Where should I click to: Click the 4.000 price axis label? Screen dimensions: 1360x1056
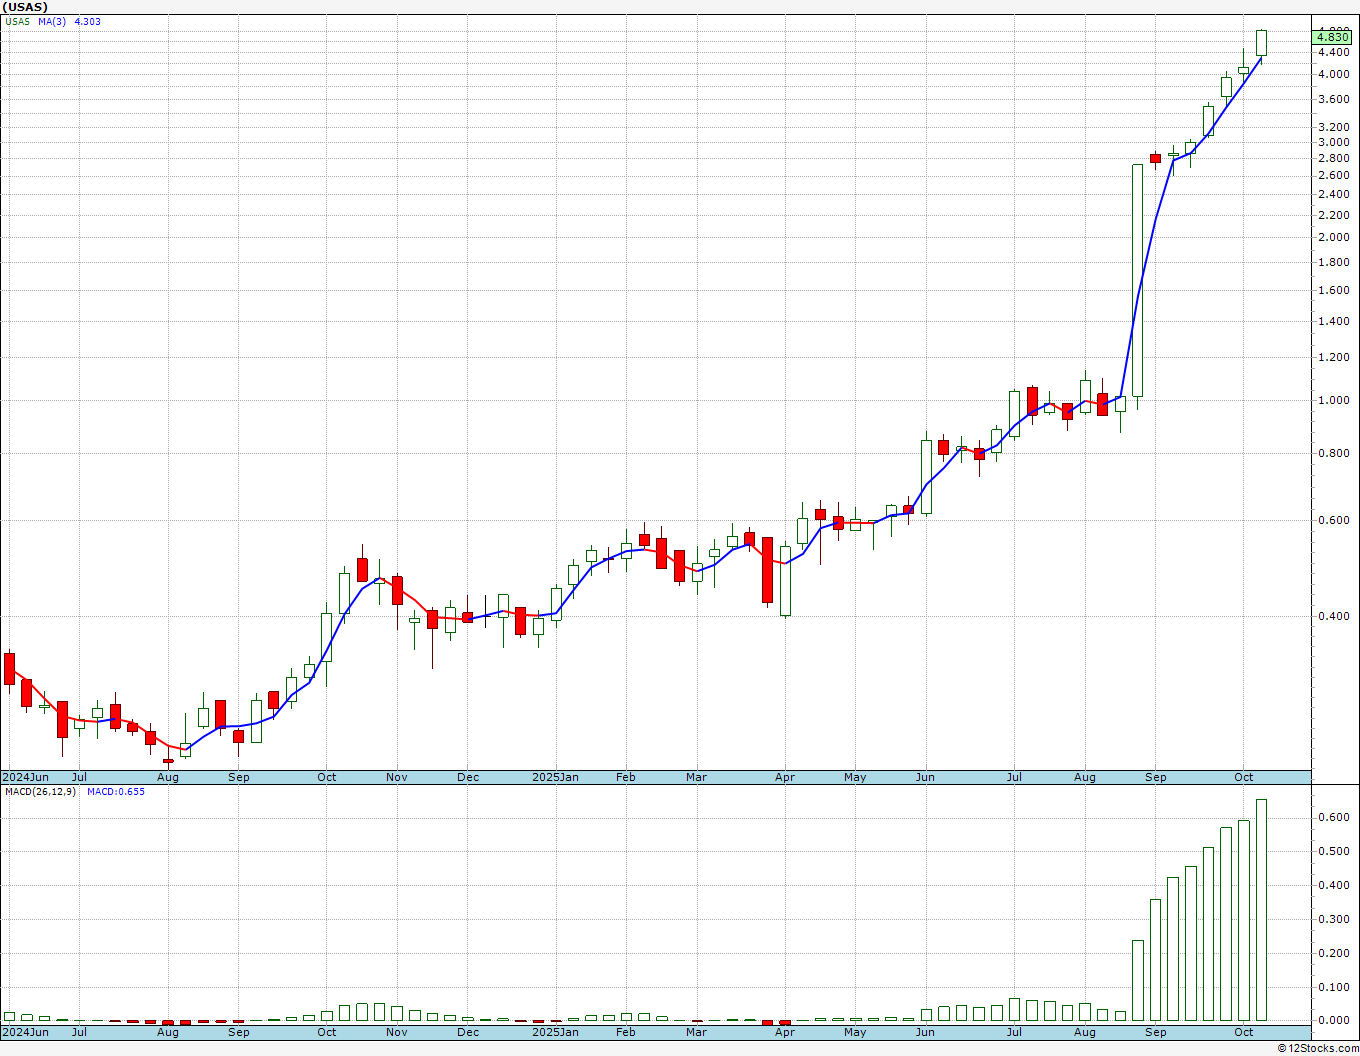(x=1334, y=74)
